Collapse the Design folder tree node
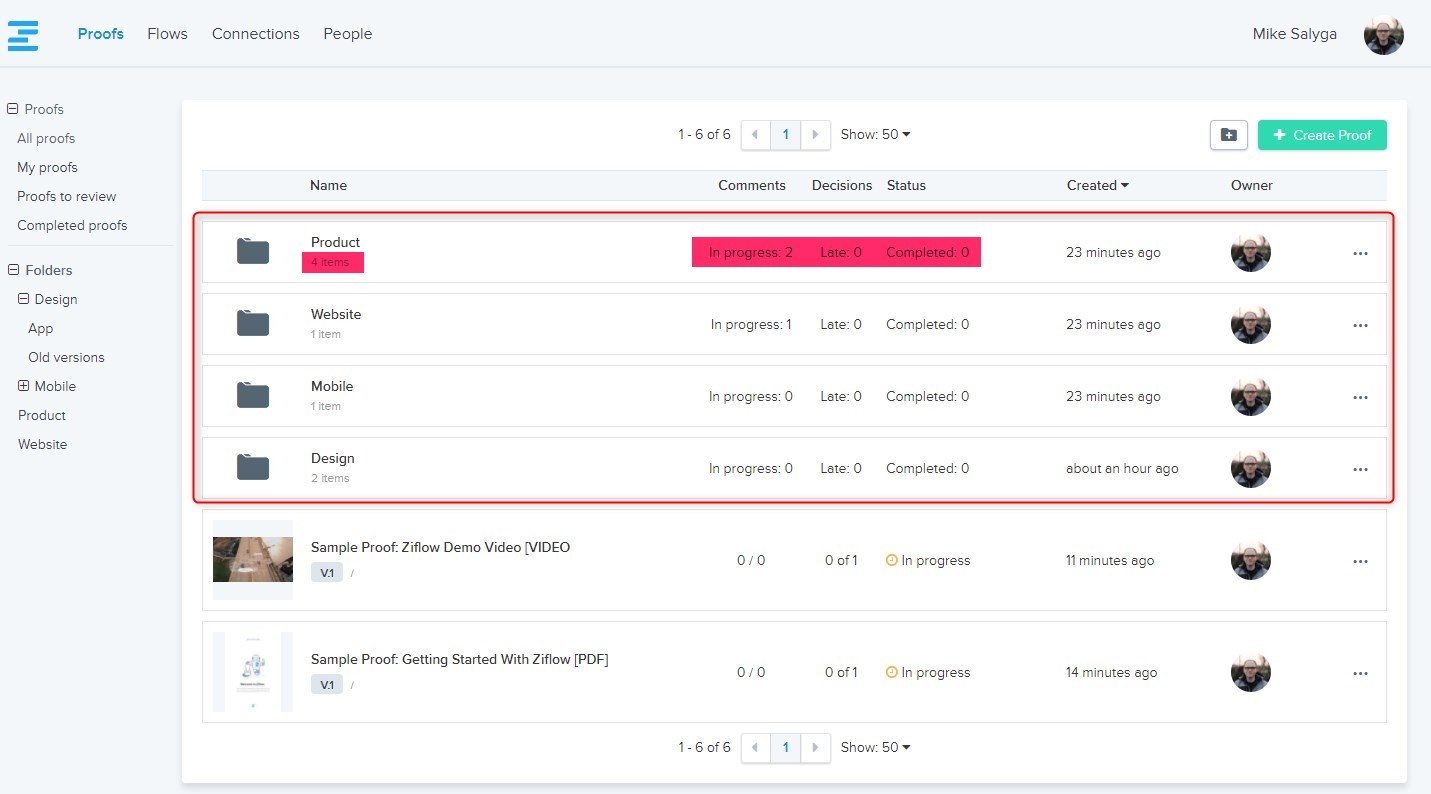The width and height of the screenshot is (1431, 794). (24, 299)
